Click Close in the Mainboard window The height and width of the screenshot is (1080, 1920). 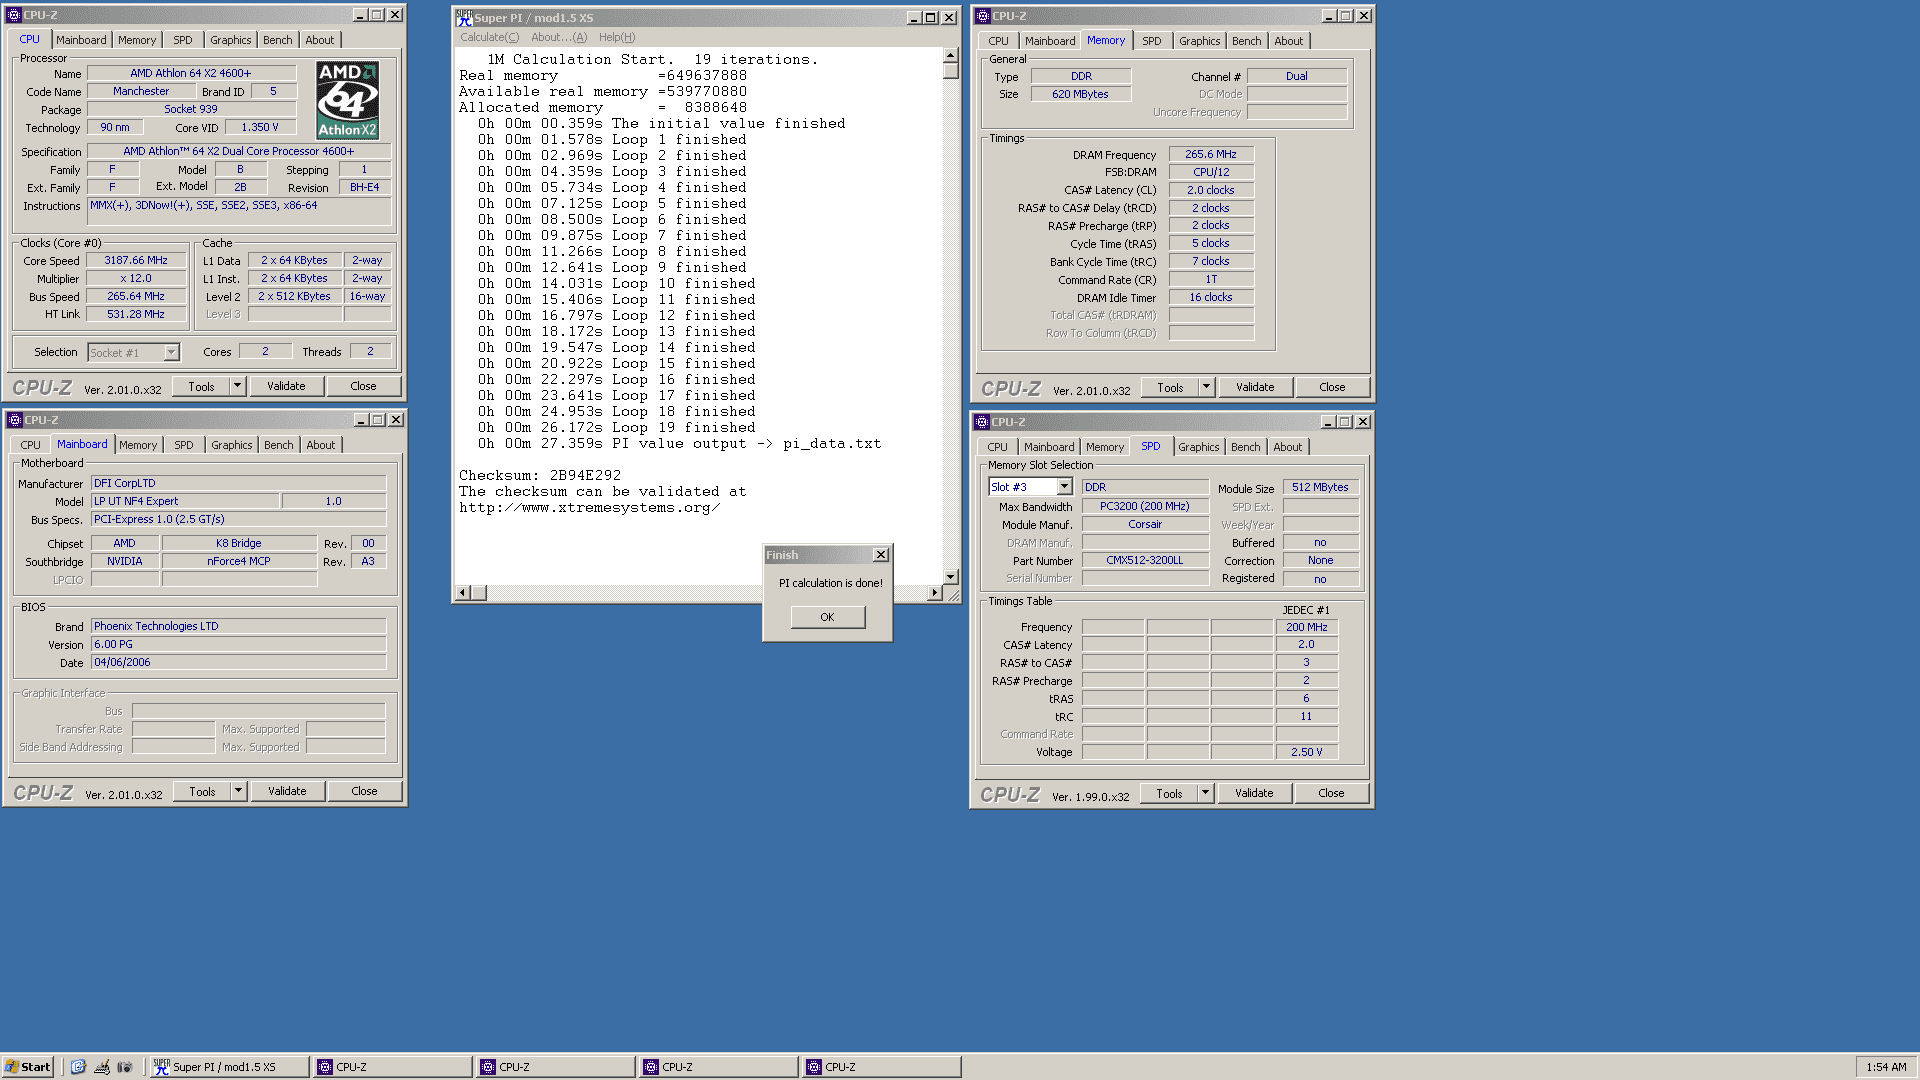(x=364, y=791)
